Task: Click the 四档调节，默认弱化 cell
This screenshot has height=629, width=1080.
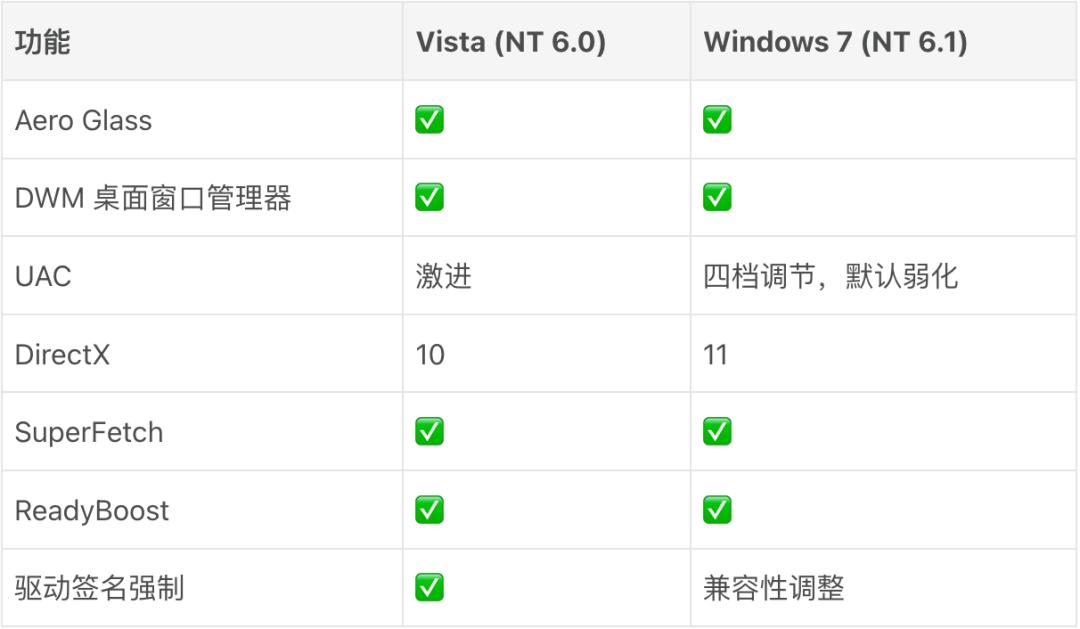Action: [831, 276]
